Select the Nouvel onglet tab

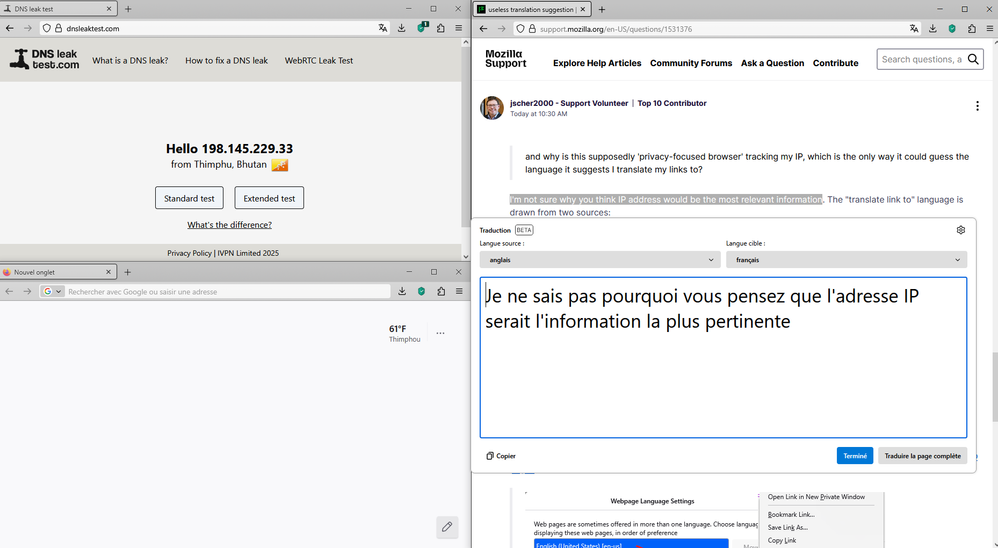pyautogui.click(x=57, y=272)
